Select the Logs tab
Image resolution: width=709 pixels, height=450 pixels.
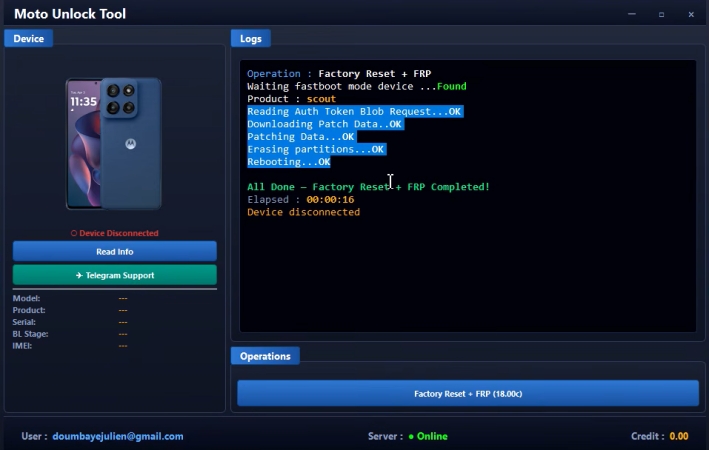251,38
